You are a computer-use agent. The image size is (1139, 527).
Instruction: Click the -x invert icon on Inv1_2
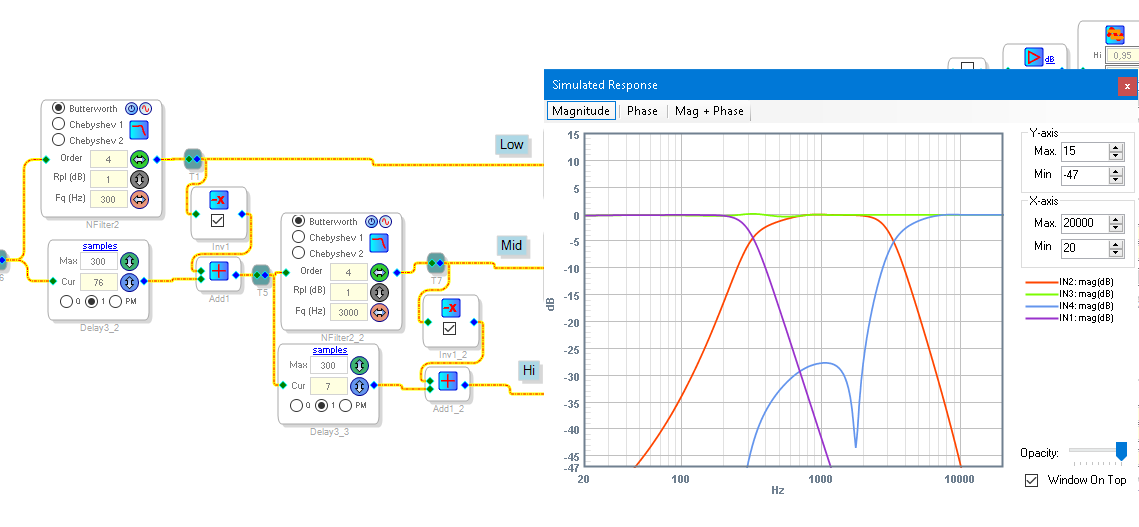point(450,307)
